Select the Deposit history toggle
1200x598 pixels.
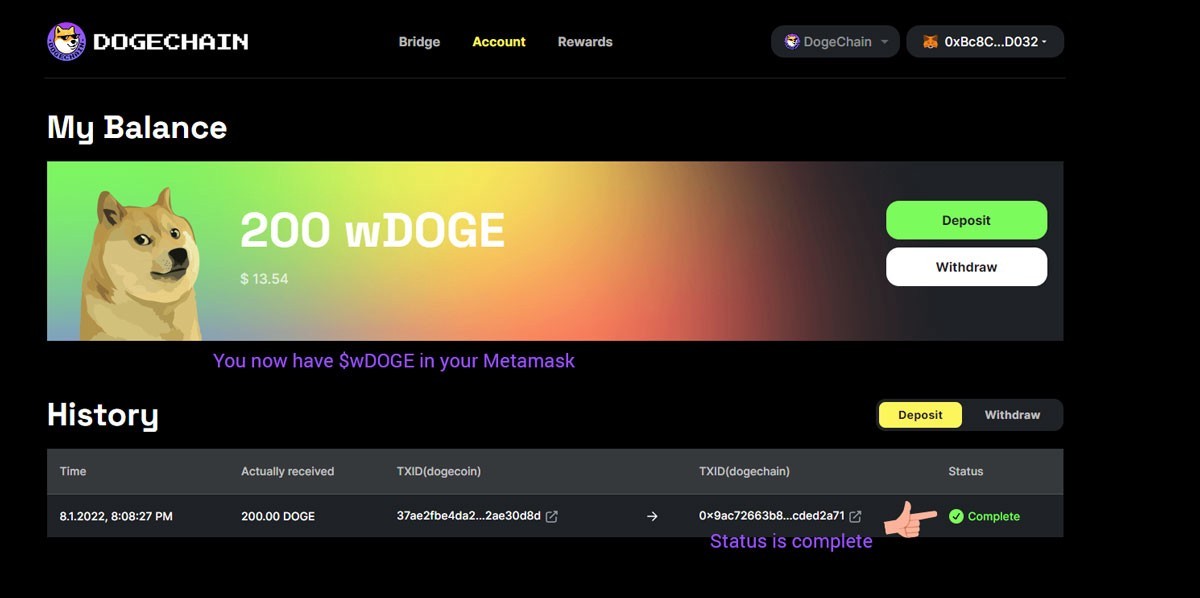(x=920, y=415)
